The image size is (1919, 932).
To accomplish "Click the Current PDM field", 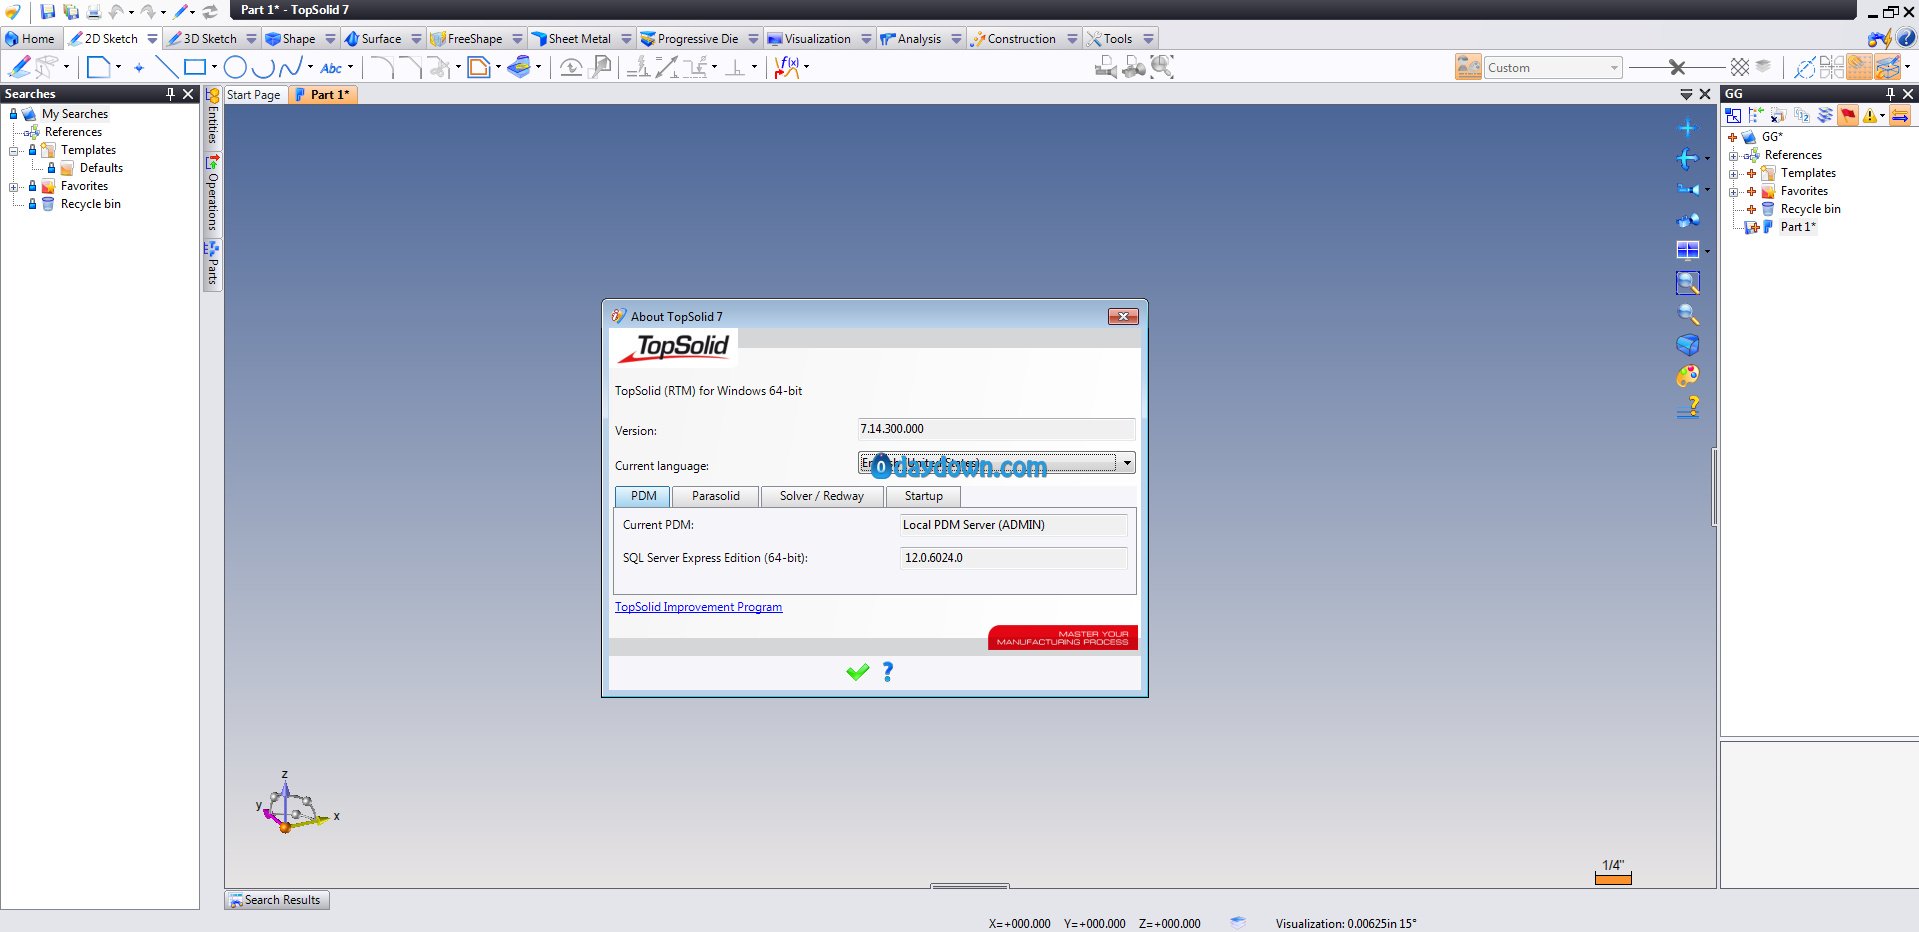I will click(x=1013, y=525).
